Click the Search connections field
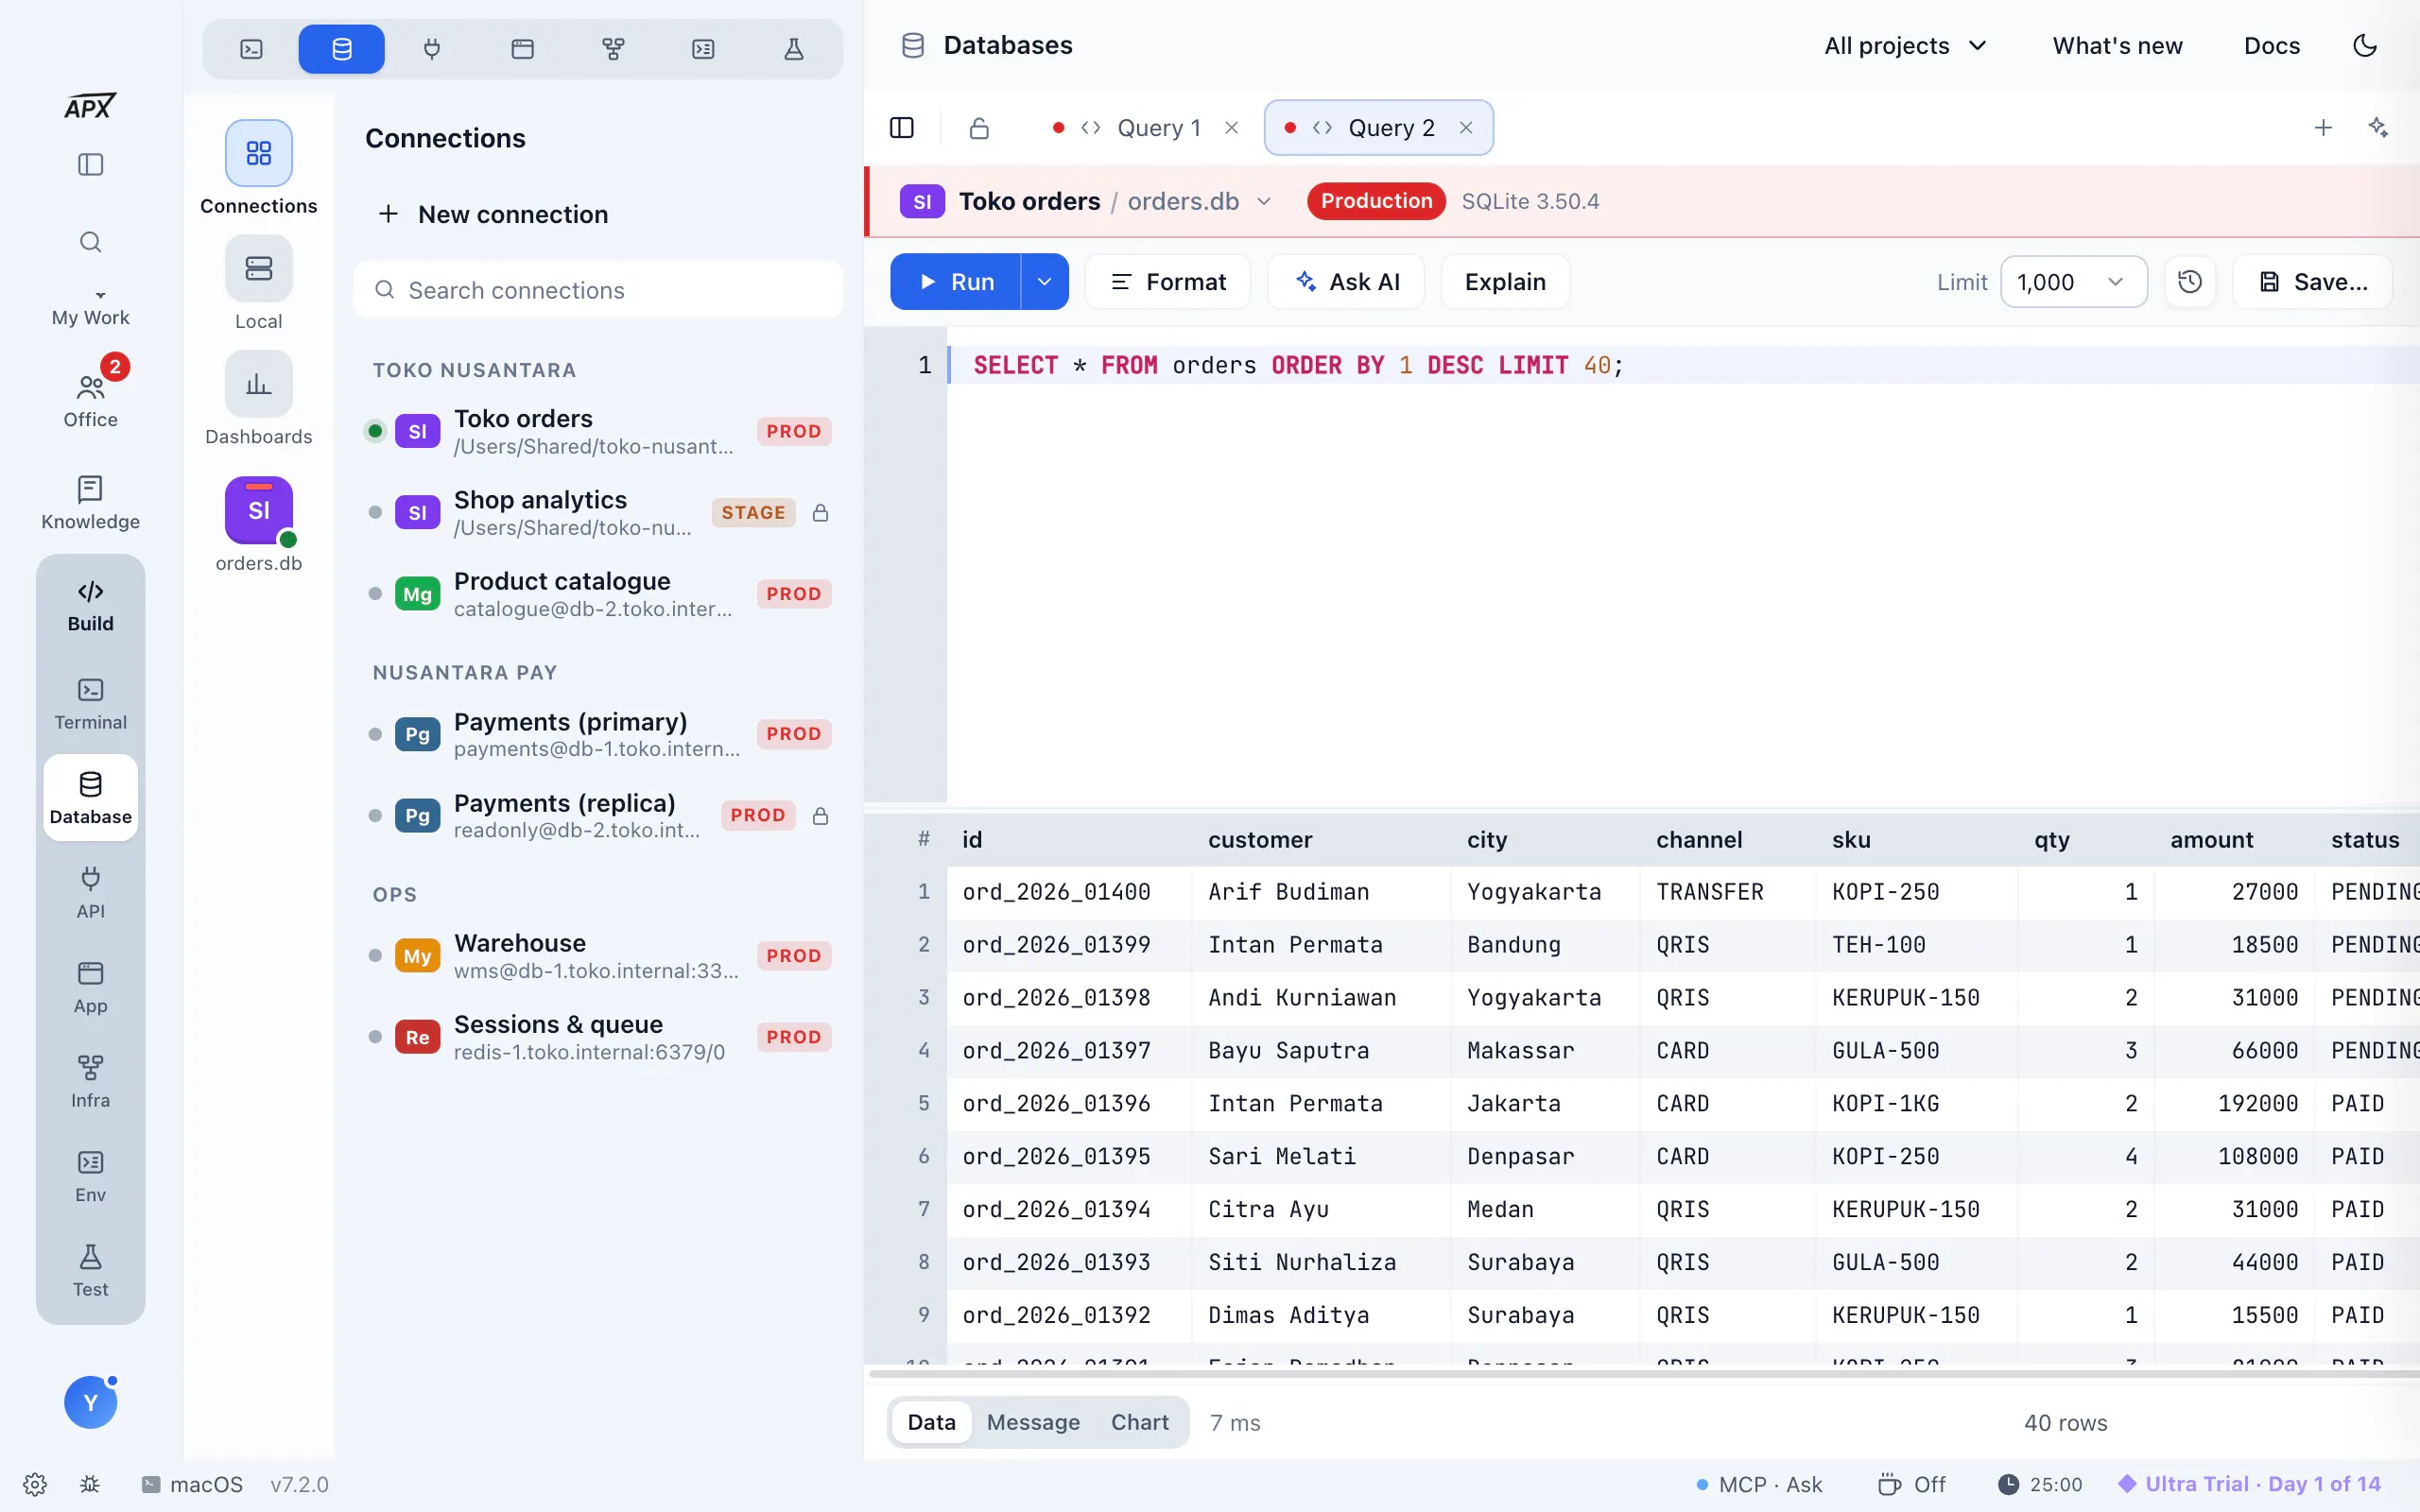This screenshot has width=2420, height=1512. 598,290
